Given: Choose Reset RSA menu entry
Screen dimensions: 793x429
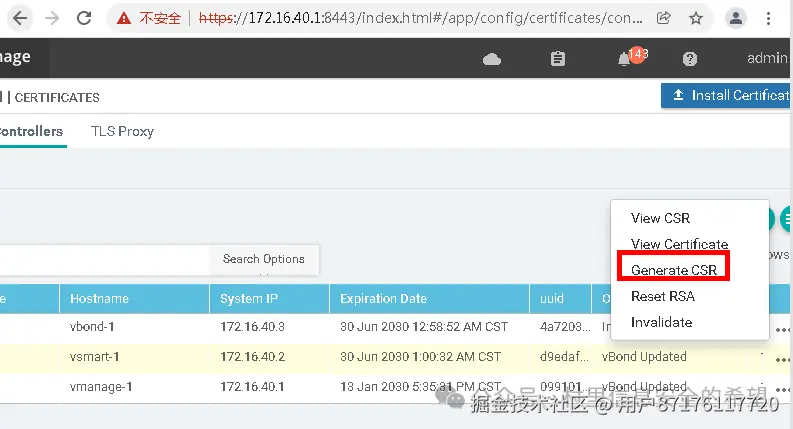Looking at the screenshot, I should pos(663,296).
